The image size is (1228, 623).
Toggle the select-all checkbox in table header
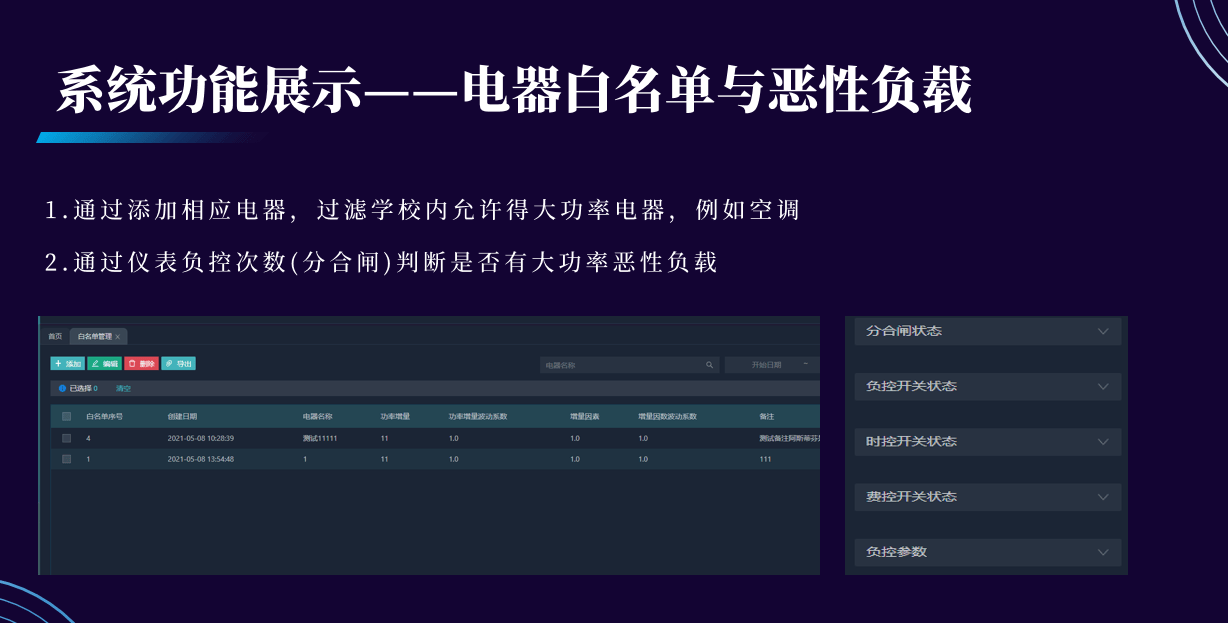(67, 416)
